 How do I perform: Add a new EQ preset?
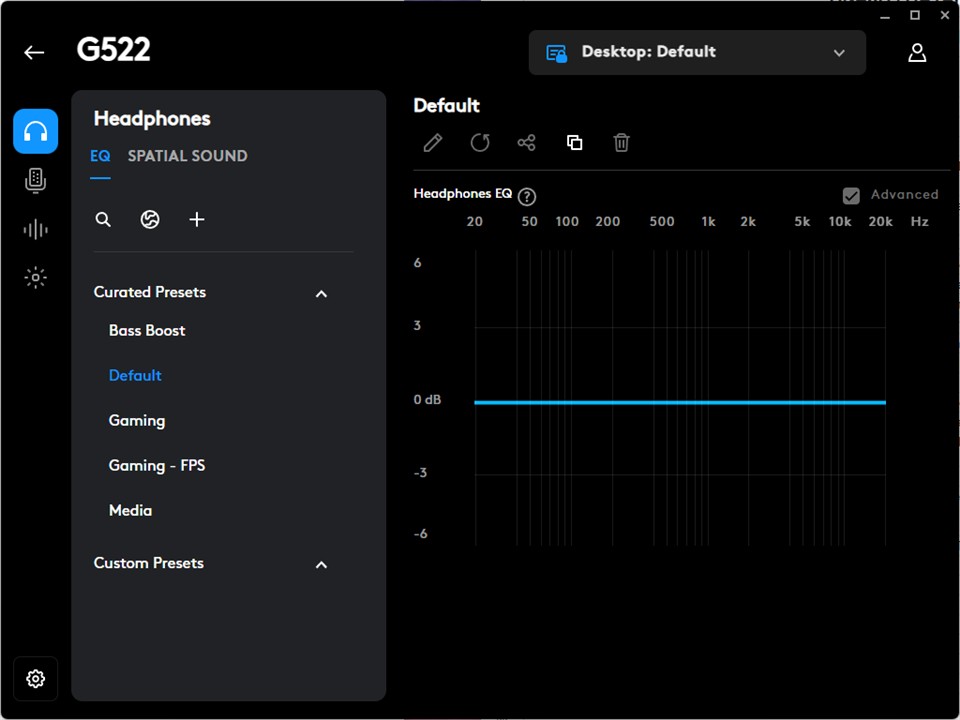point(197,219)
